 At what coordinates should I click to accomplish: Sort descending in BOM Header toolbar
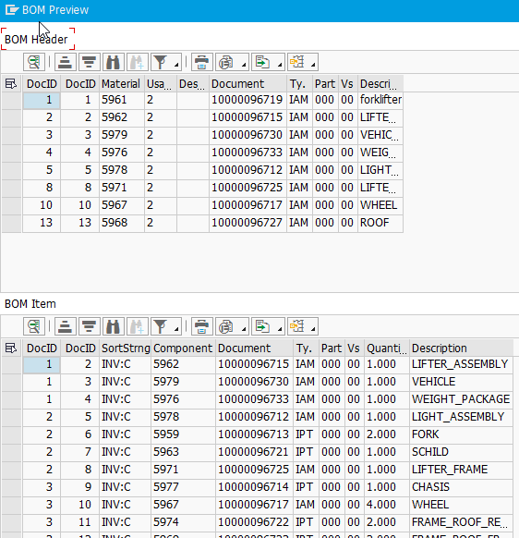(89, 62)
